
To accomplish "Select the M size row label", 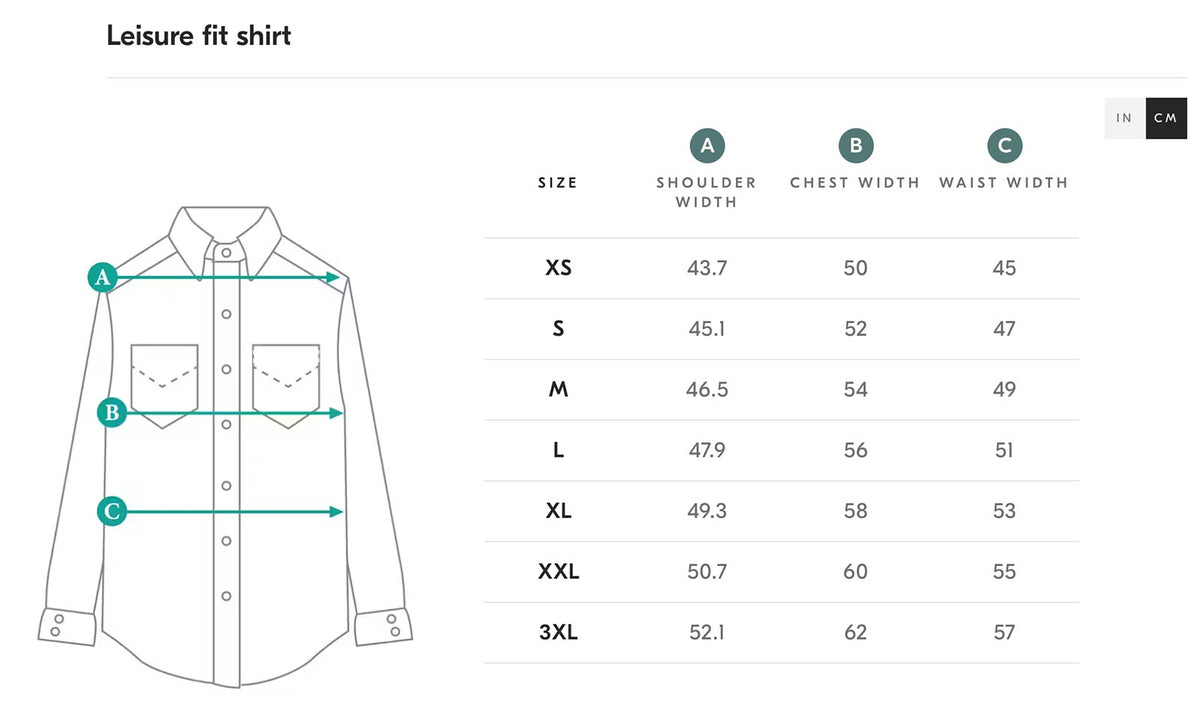I will (x=558, y=389).
